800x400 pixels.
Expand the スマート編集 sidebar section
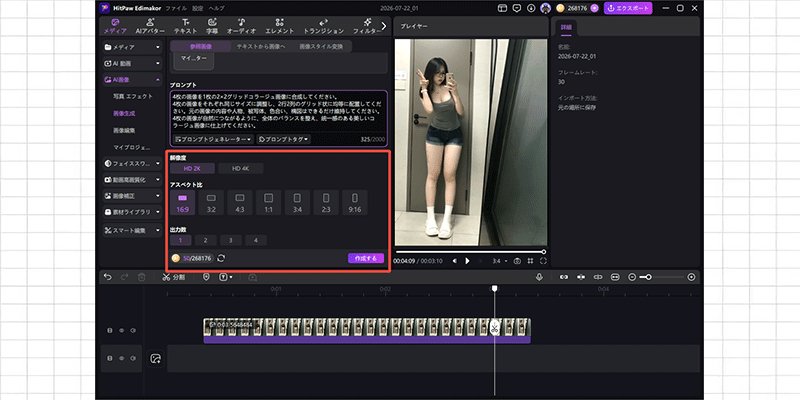click(x=132, y=231)
